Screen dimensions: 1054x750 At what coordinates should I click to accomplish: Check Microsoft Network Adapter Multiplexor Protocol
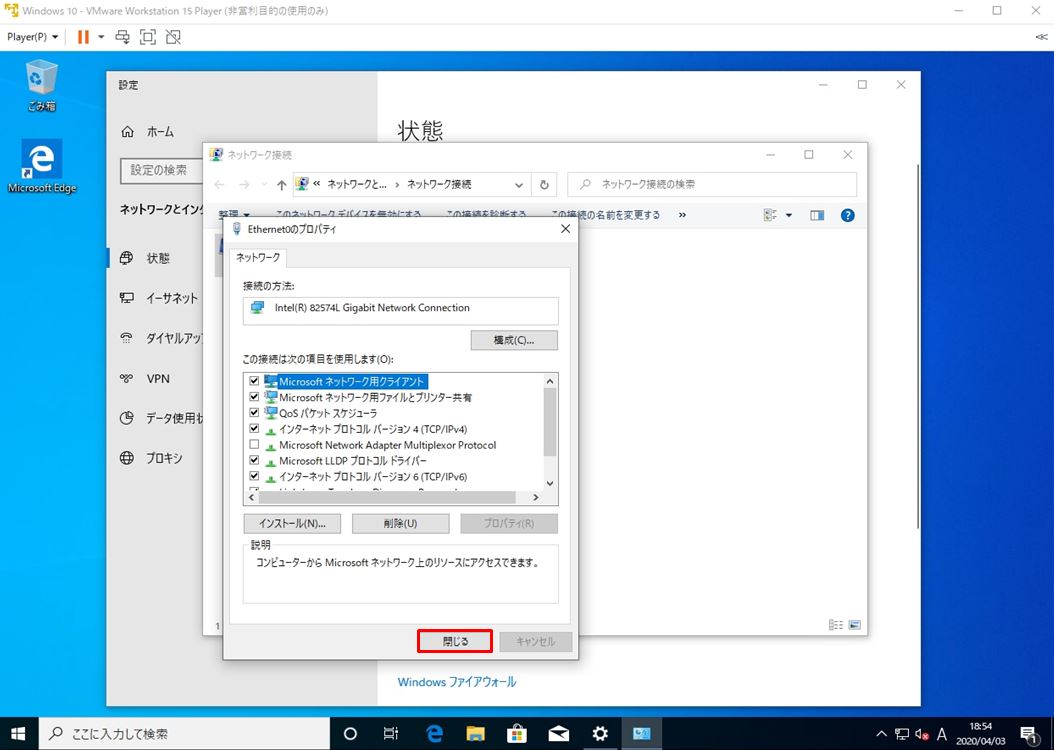[254, 445]
